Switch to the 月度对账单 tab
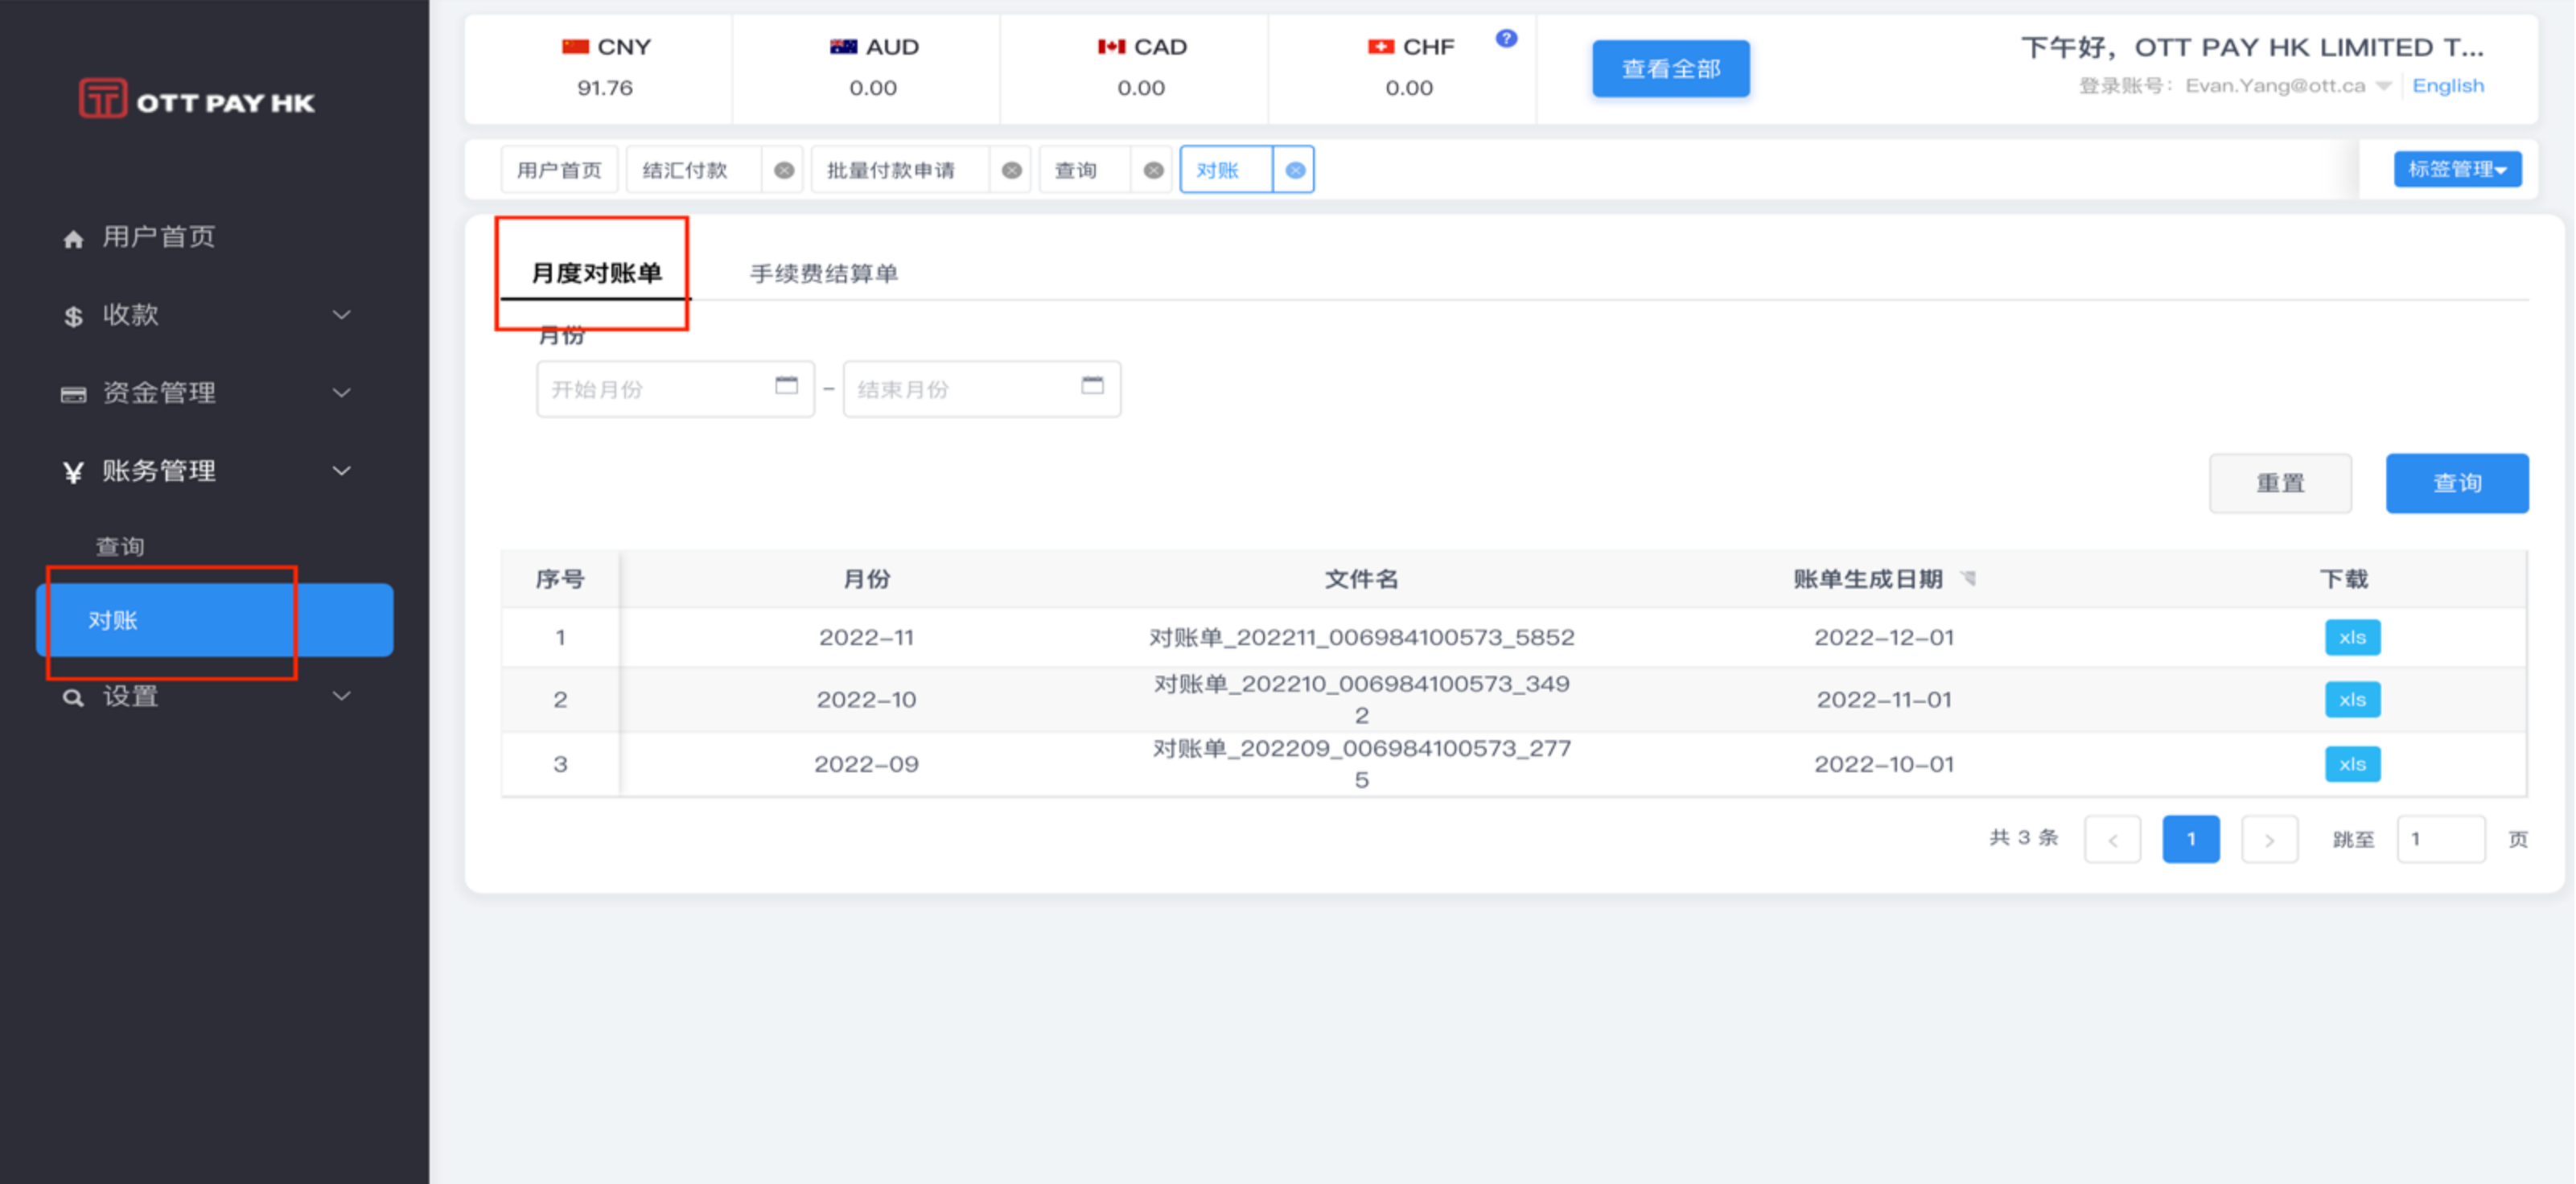 coord(596,273)
